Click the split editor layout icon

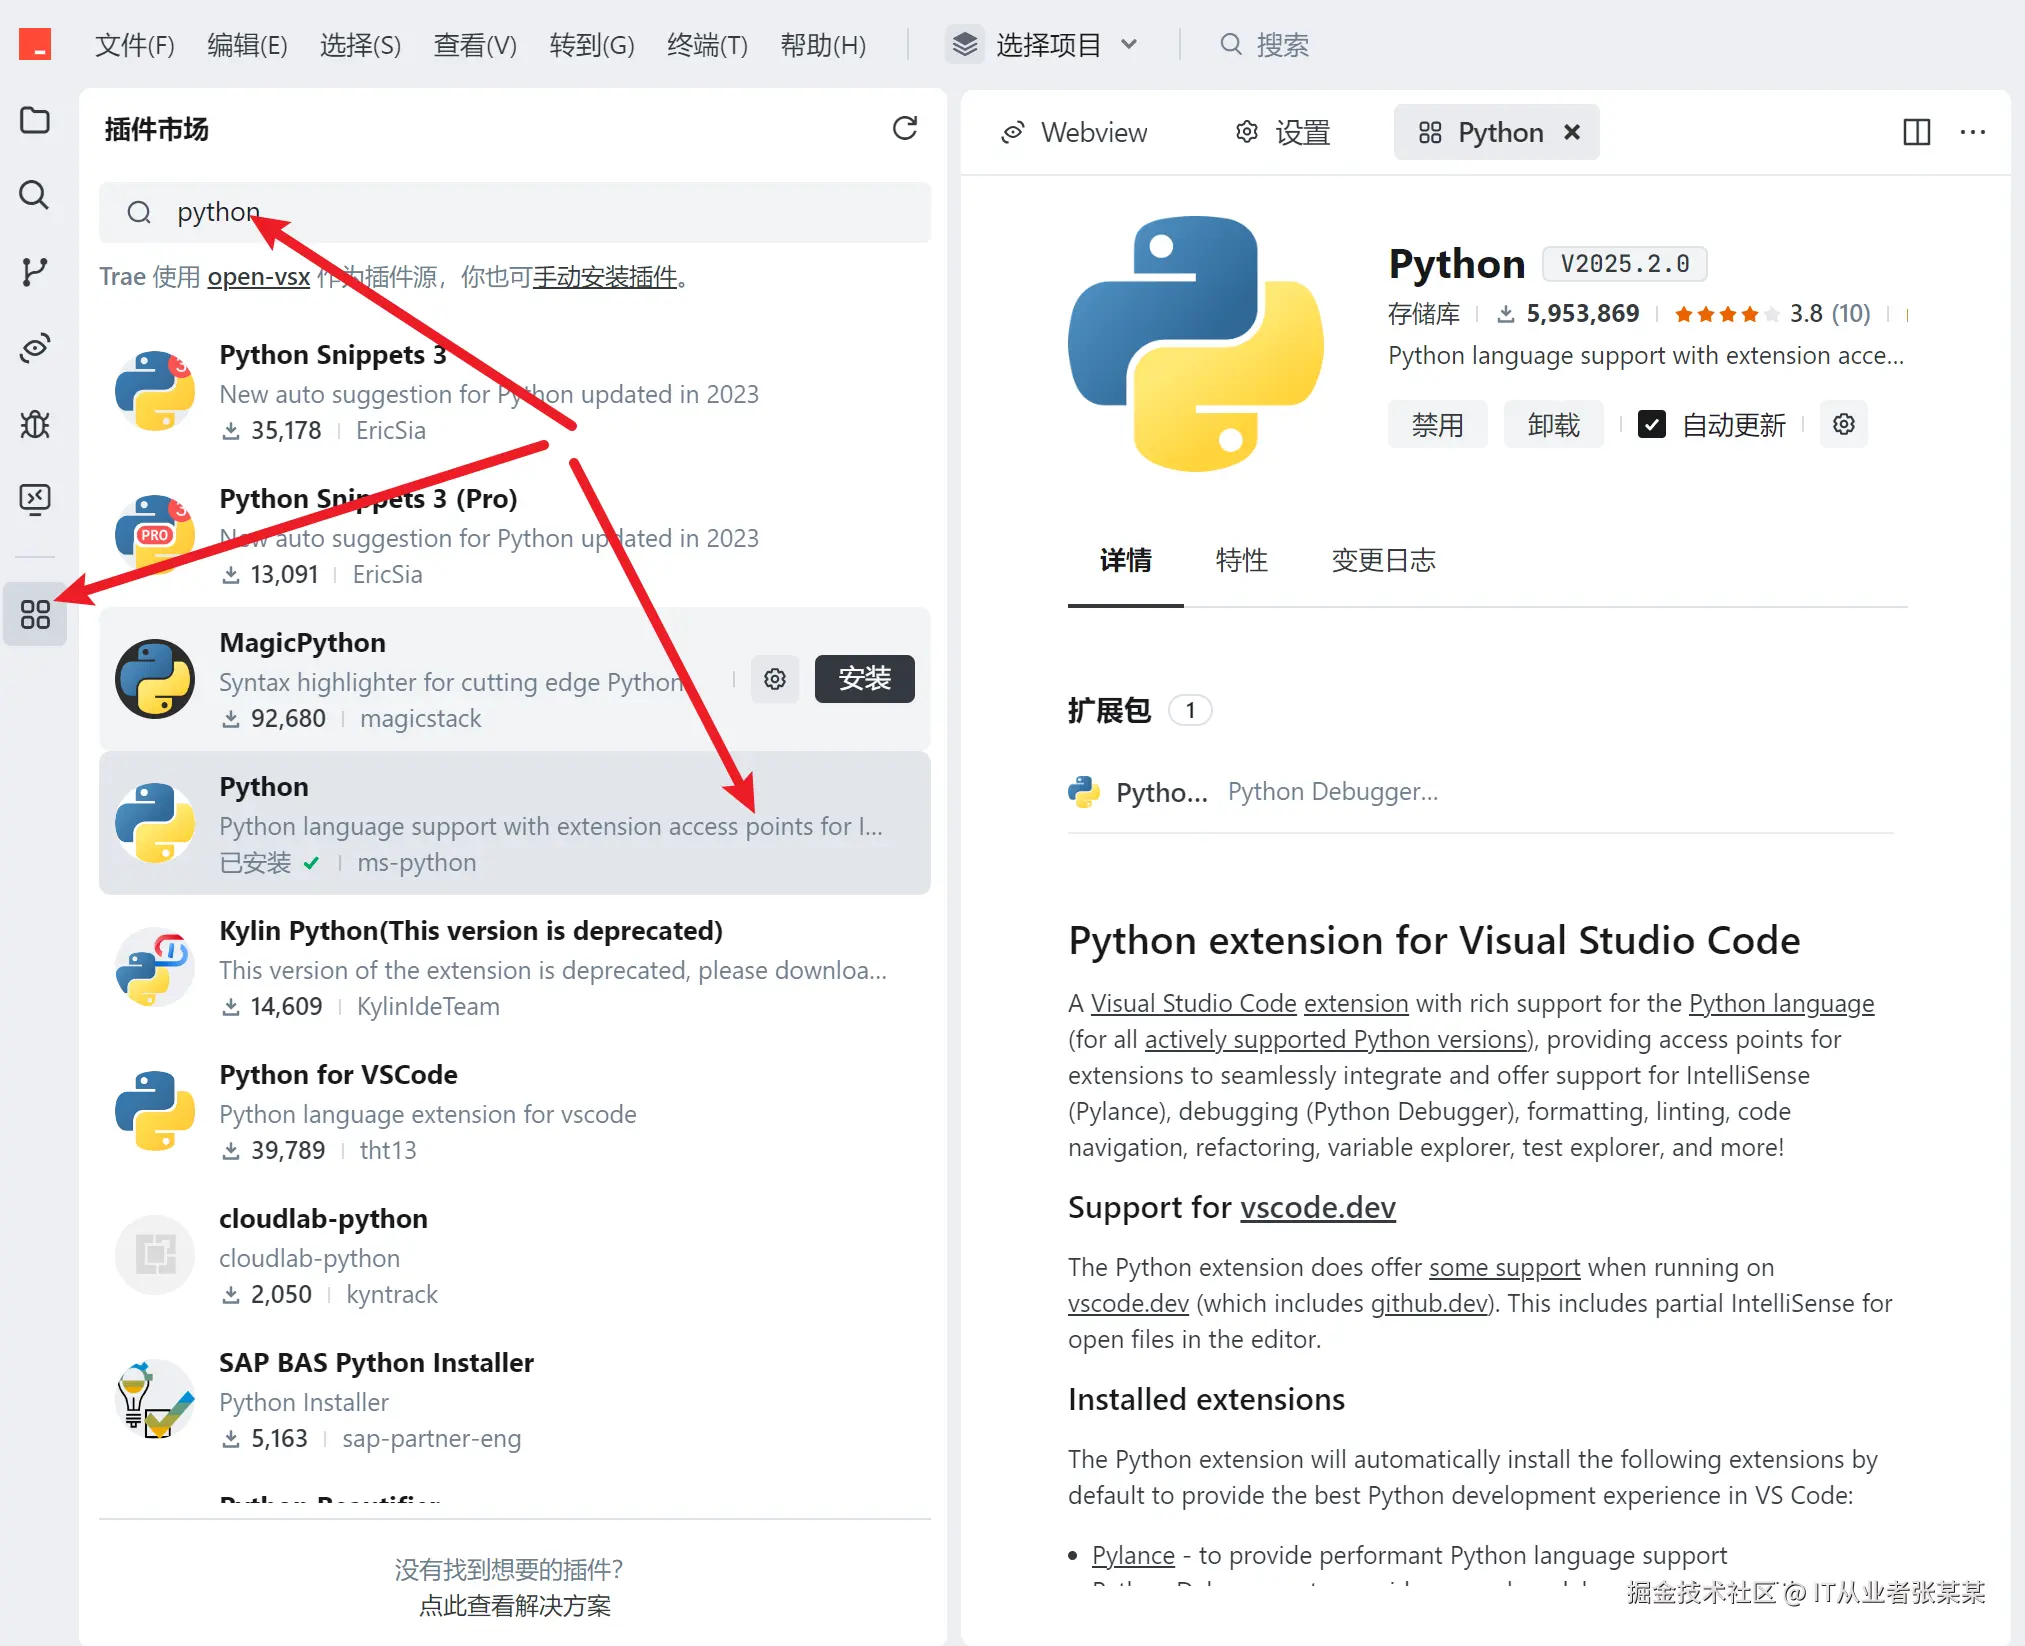tap(1916, 132)
